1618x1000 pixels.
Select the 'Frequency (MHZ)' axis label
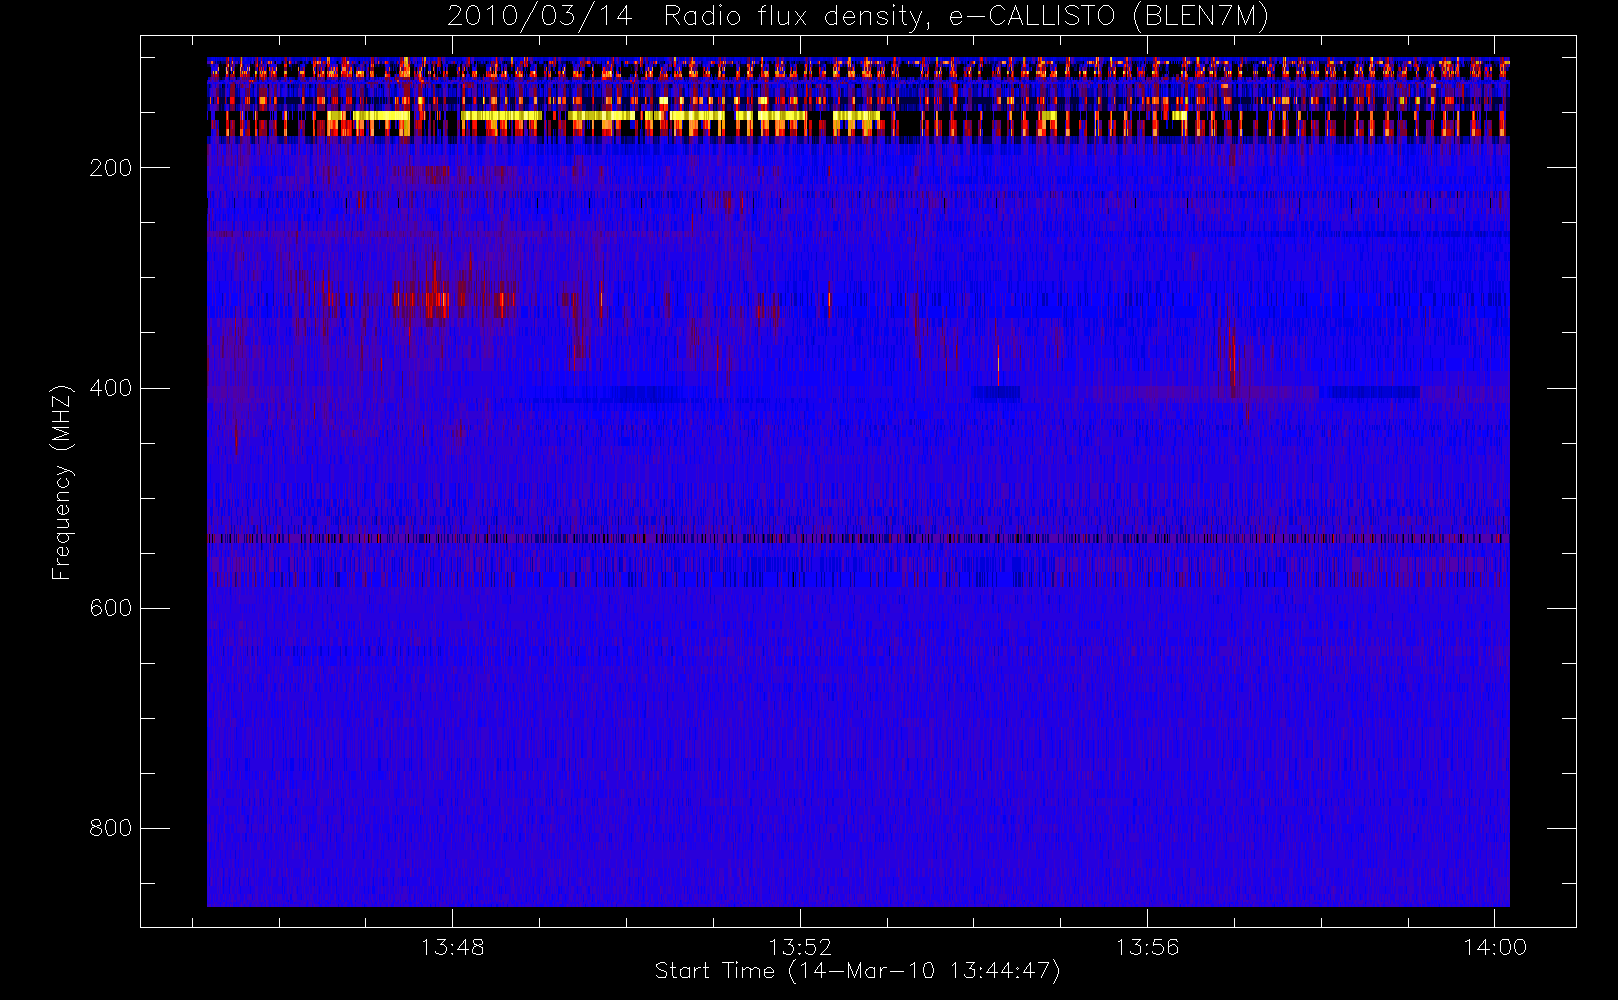click(x=62, y=482)
